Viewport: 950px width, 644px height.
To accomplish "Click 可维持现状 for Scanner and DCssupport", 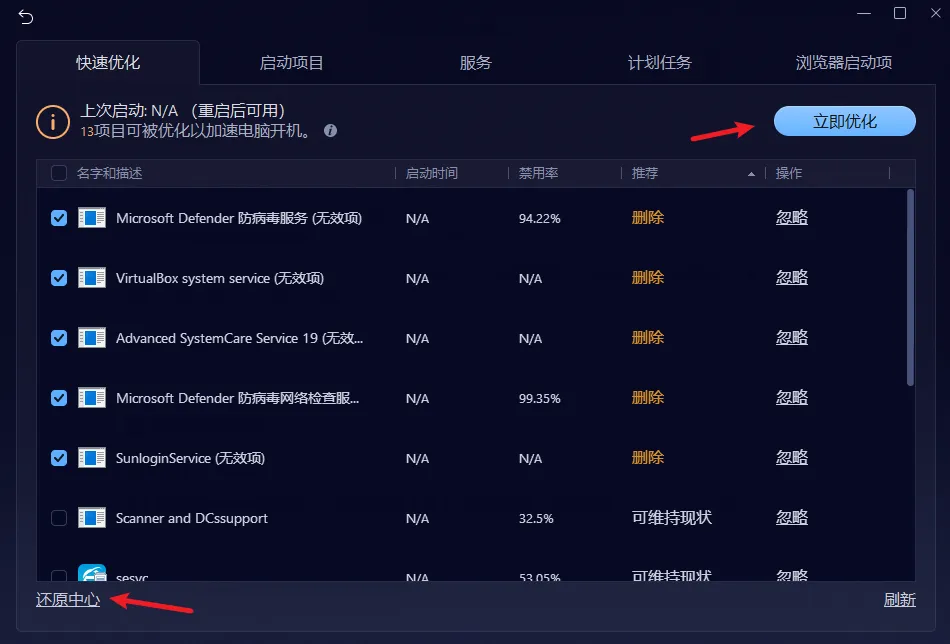I will [x=671, y=517].
